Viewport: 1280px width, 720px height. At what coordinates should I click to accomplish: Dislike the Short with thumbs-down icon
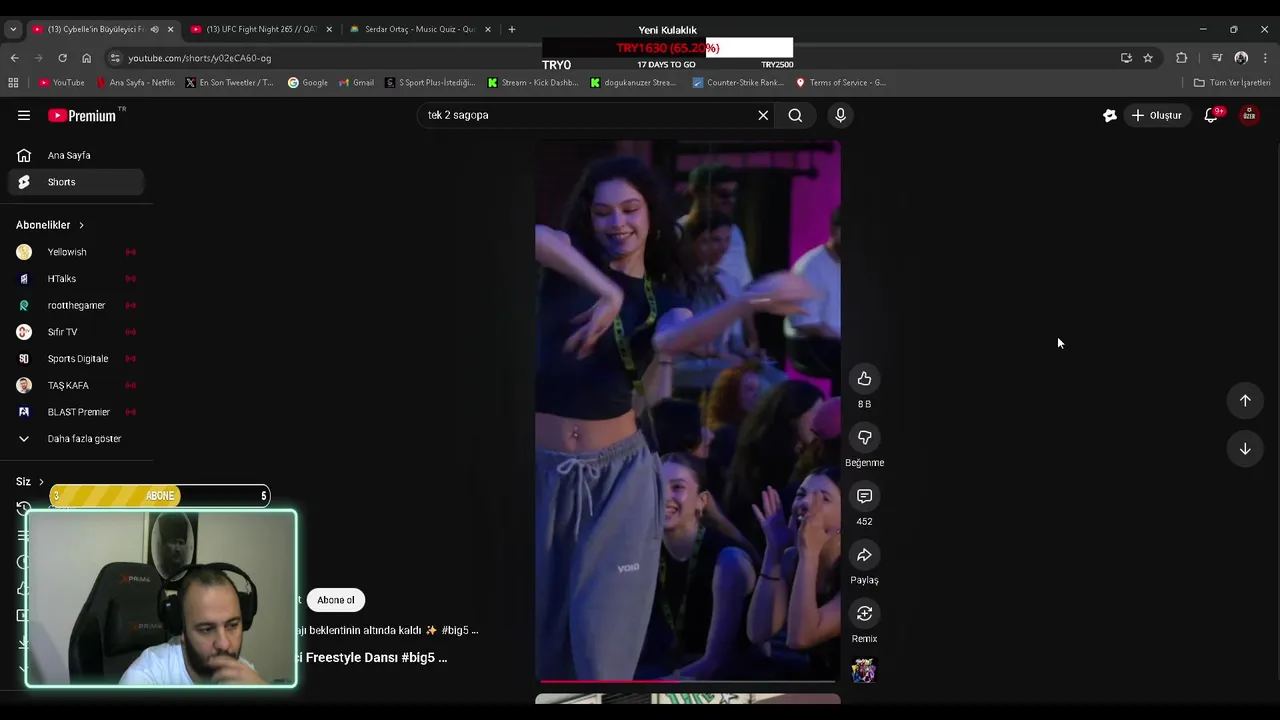(x=864, y=437)
